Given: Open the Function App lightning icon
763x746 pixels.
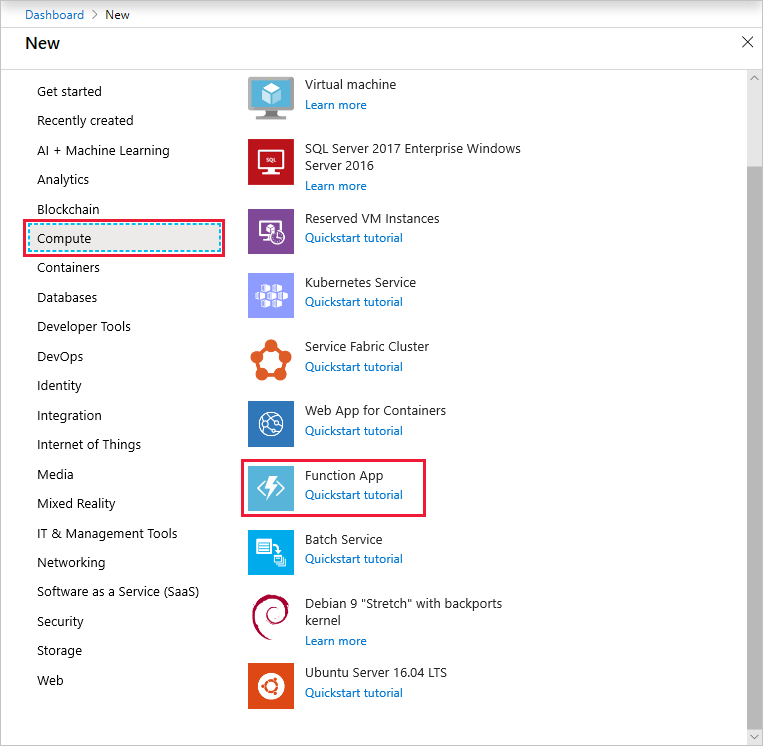Looking at the screenshot, I should (271, 488).
